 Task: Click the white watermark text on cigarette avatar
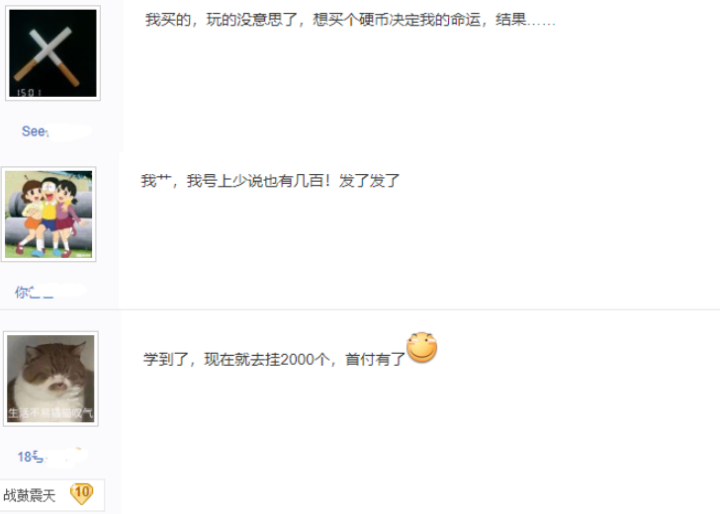pyautogui.click(x=29, y=93)
